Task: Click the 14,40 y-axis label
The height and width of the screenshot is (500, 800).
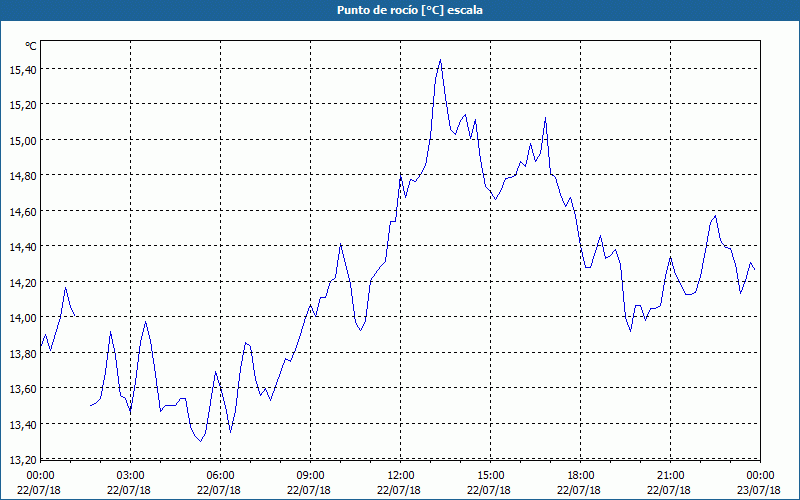Action: [x=23, y=246]
